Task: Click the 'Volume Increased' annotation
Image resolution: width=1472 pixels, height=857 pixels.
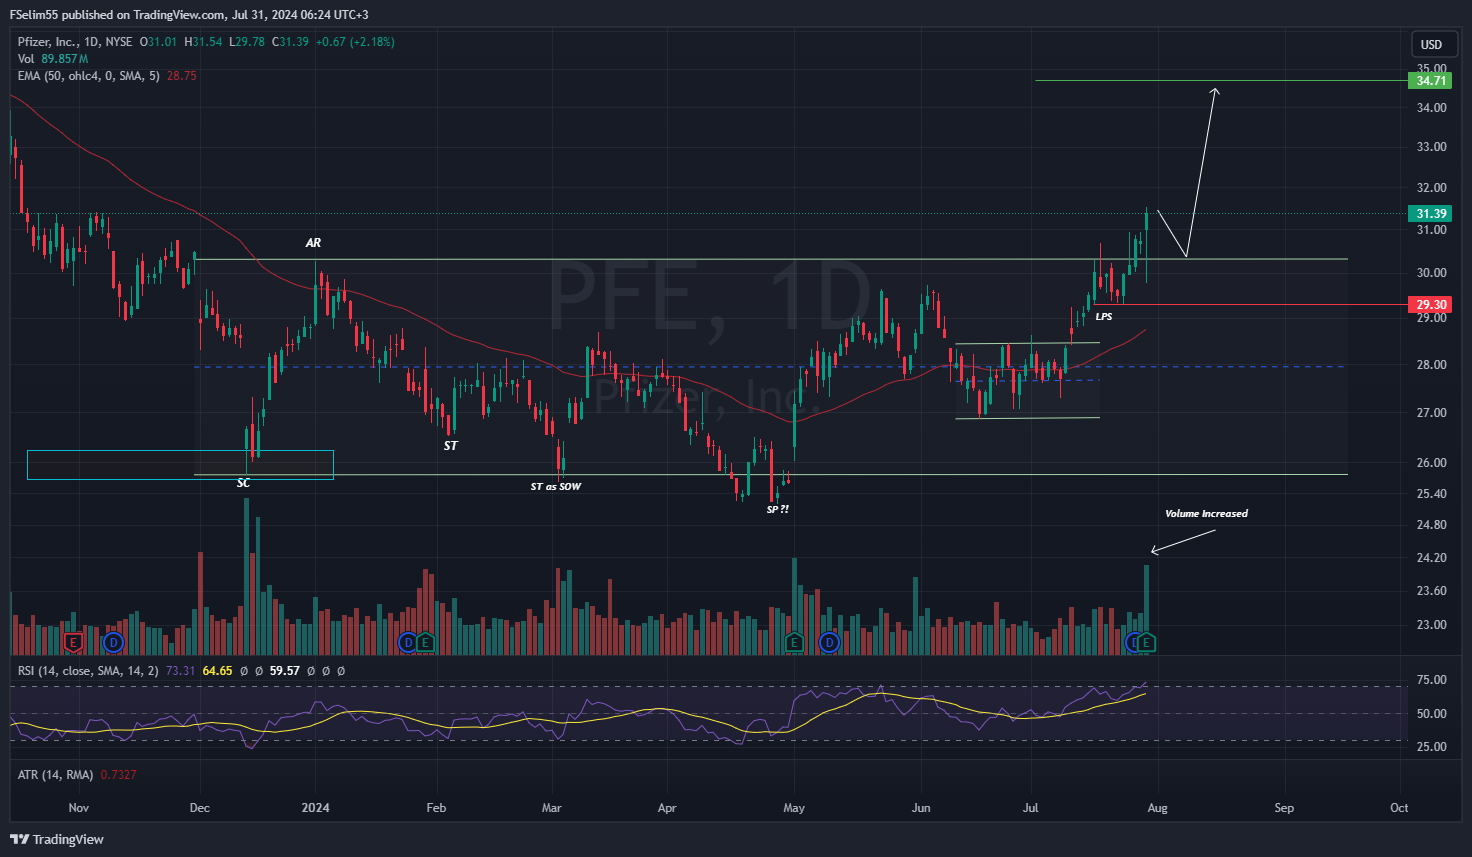Action: [x=1206, y=514]
